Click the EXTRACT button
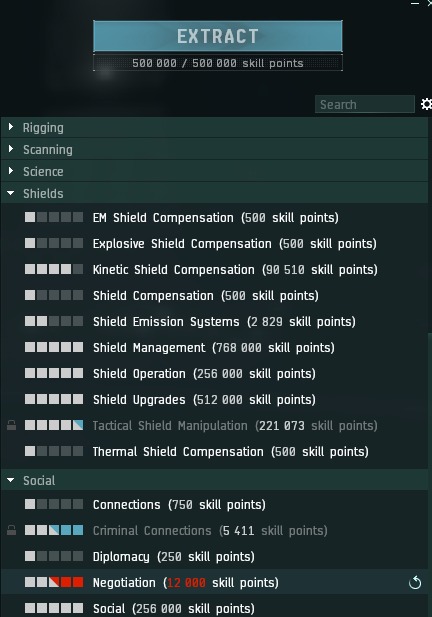This screenshot has height=617, width=432. tap(218, 36)
